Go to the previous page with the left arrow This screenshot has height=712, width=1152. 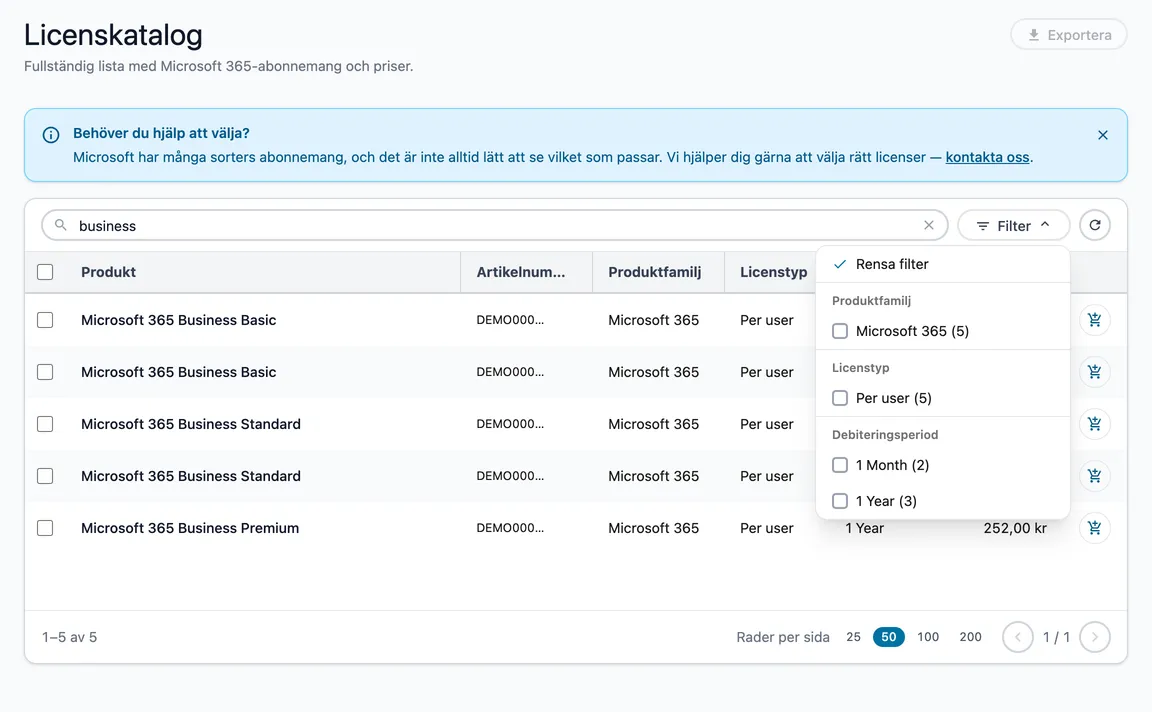(x=1018, y=637)
